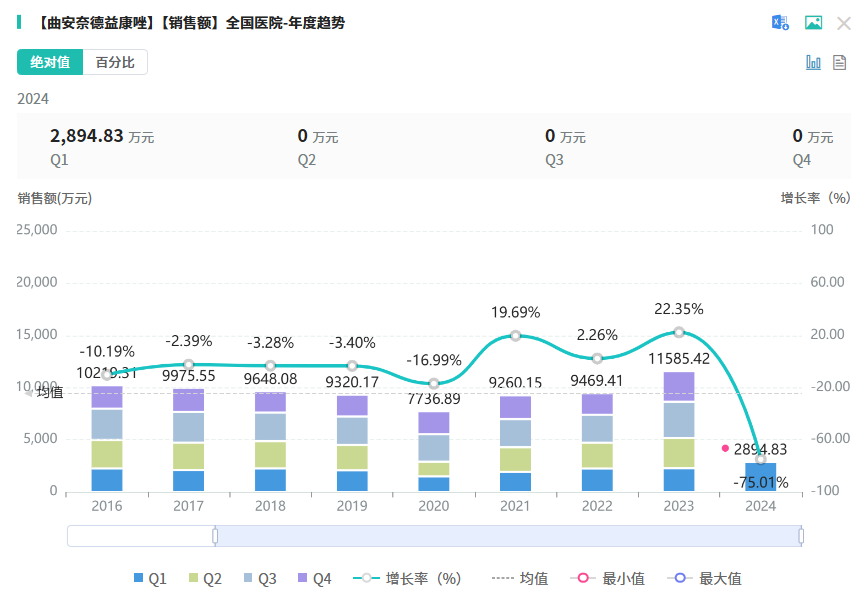Click the 2023 stacked bar

point(679,431)
